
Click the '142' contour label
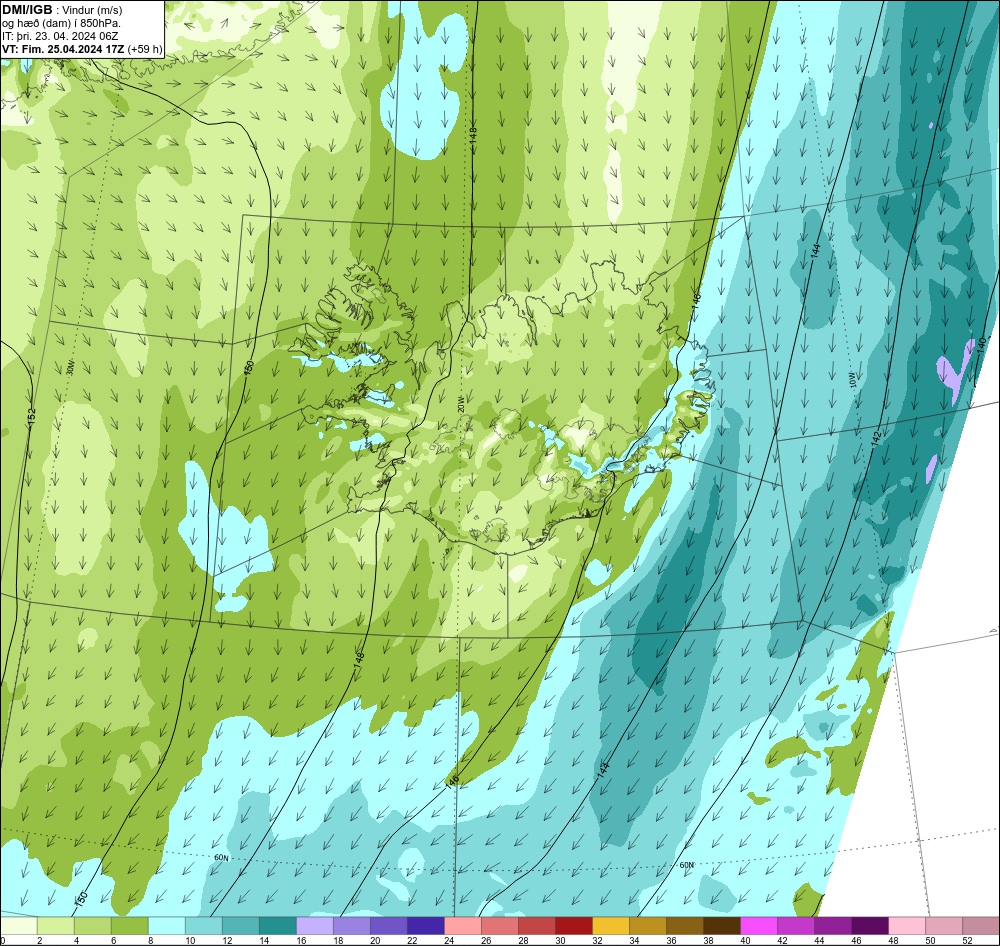pos(876,438)
